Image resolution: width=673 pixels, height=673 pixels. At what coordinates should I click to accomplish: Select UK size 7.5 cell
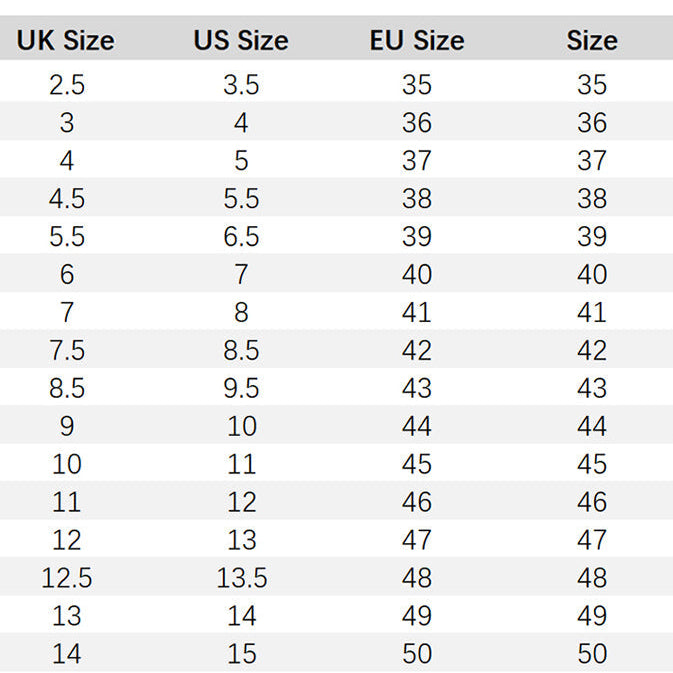[x=67, y=350]
